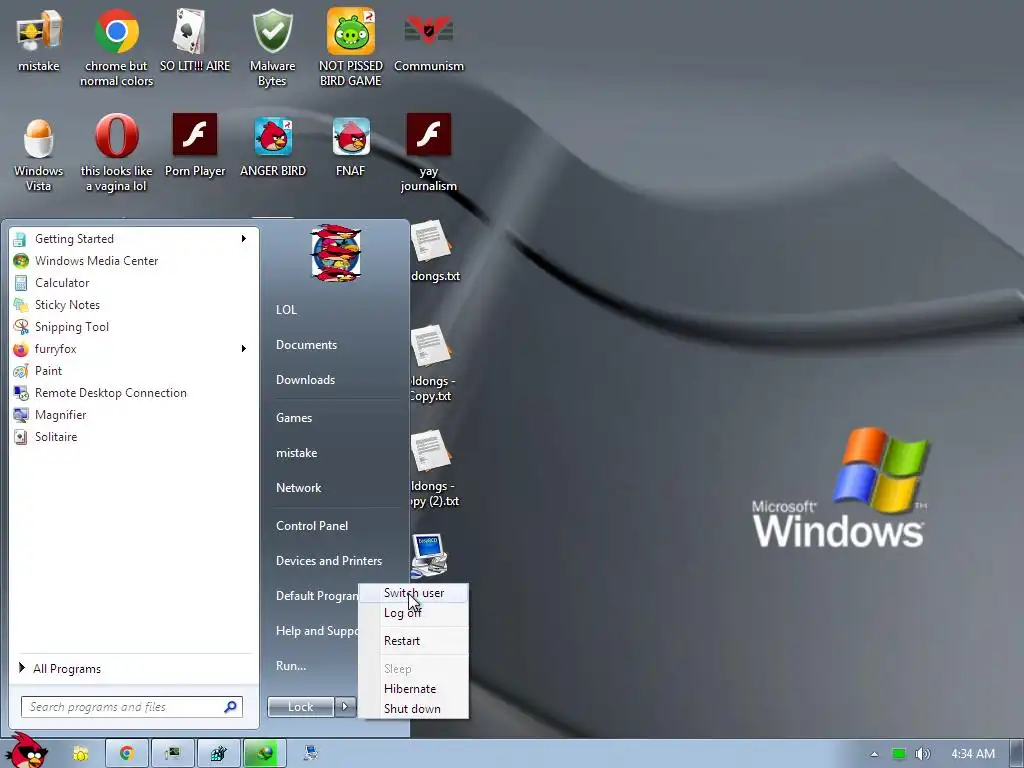The width and height of the screenshot is (1024, 768).
Task: Open the LOL user folder link
Action: point(286,310)
